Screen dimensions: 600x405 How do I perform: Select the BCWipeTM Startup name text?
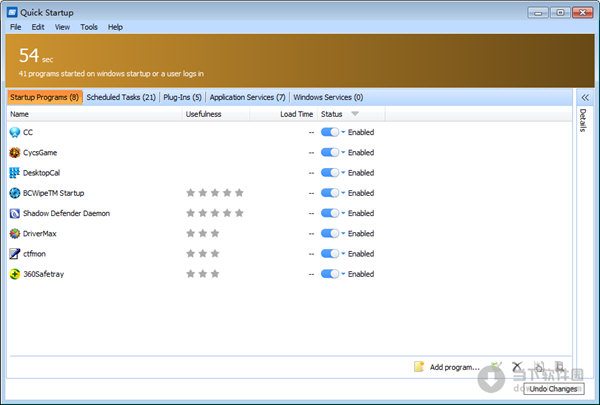tap(54, 193)
